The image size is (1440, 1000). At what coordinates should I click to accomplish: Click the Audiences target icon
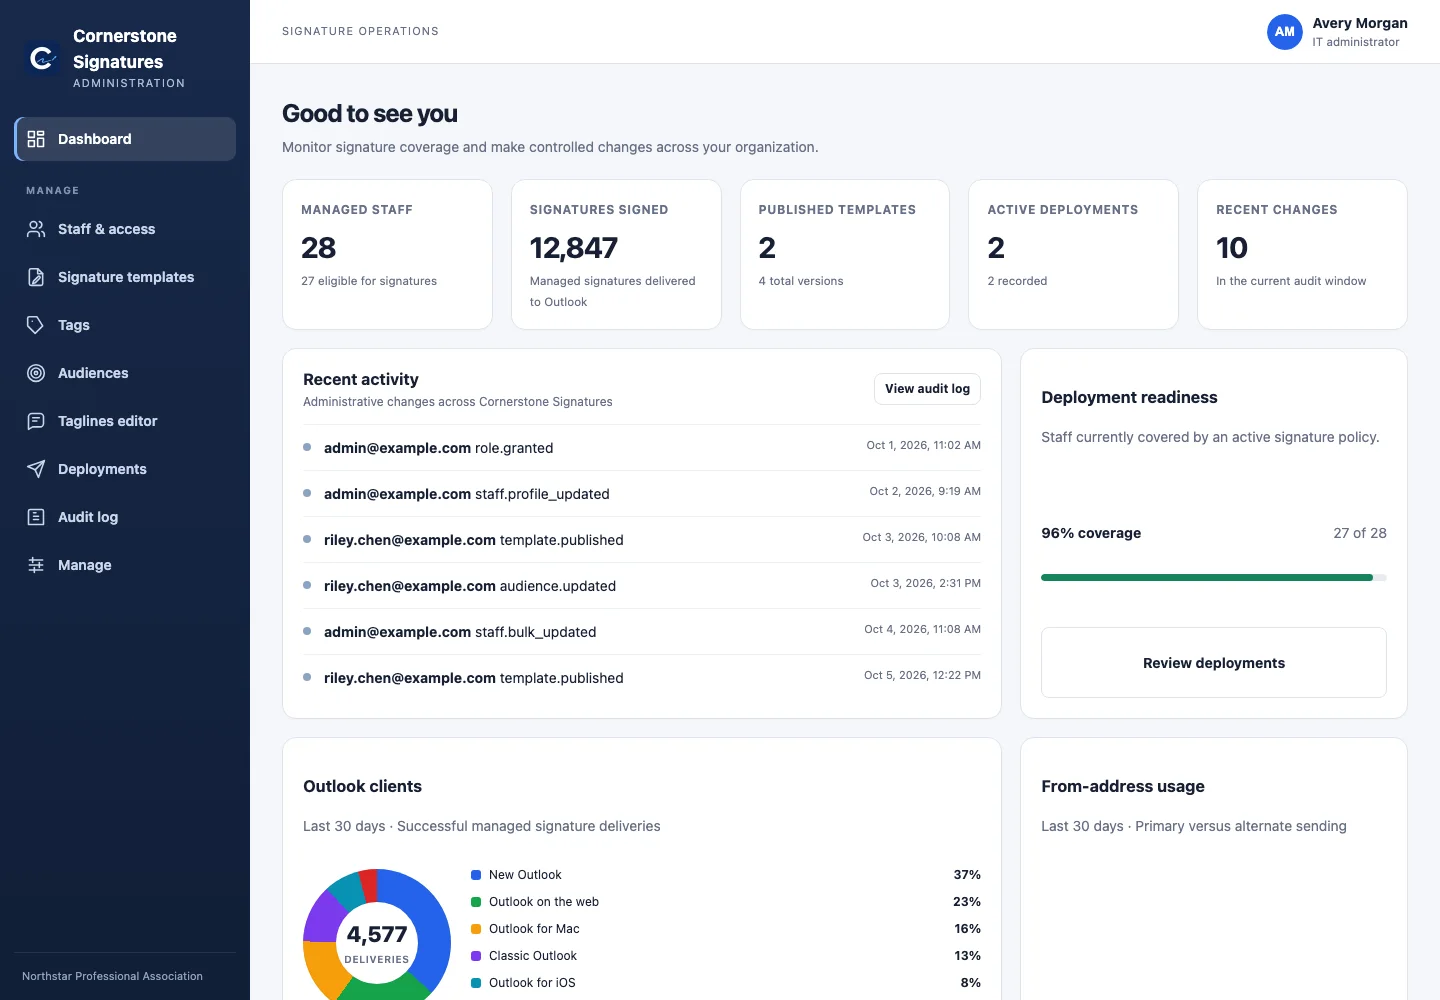pos(36,373)
